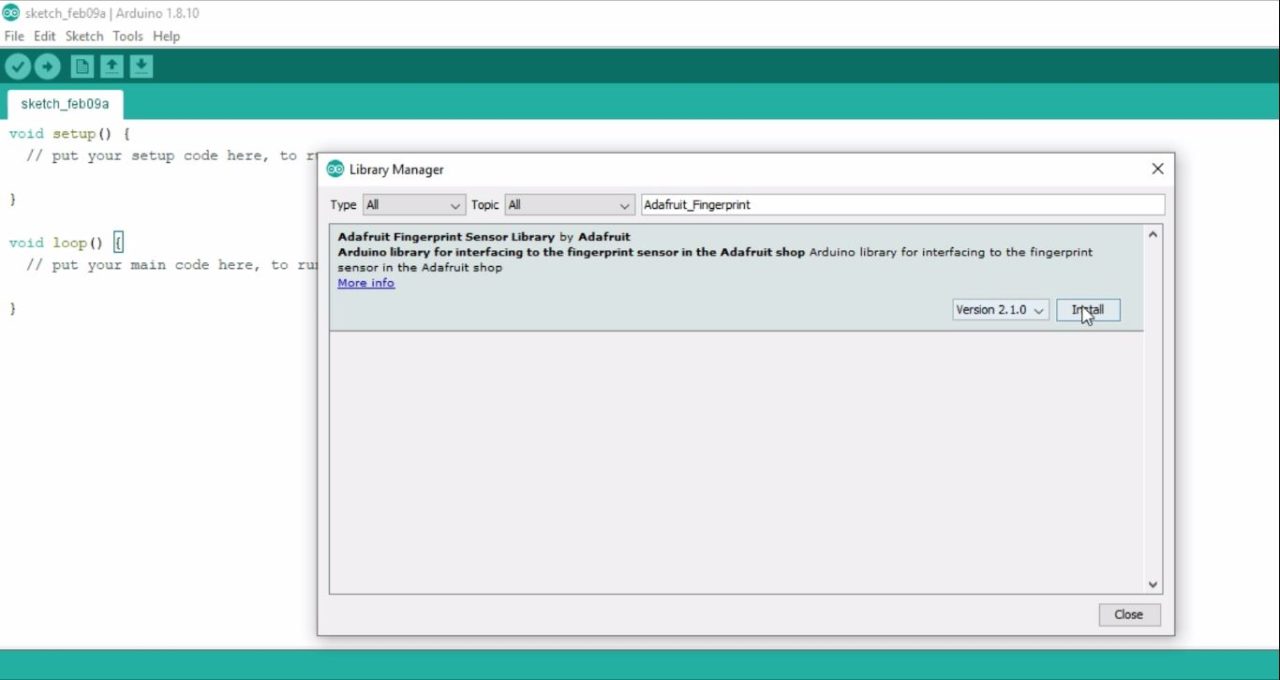Viewport: 1280px width, 680px height.
Task: Click the library list scroll down arrow
Action: [1153, 585]
